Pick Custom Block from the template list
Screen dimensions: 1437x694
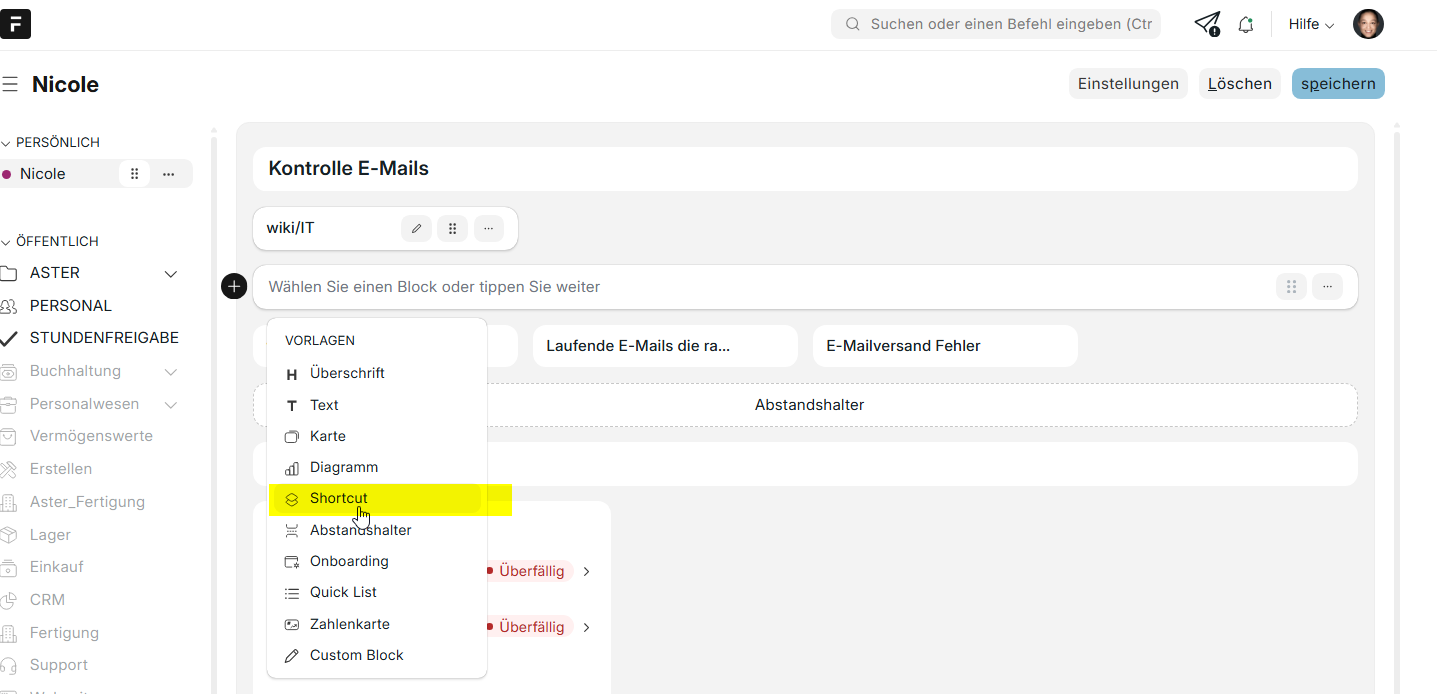(356, 655)
